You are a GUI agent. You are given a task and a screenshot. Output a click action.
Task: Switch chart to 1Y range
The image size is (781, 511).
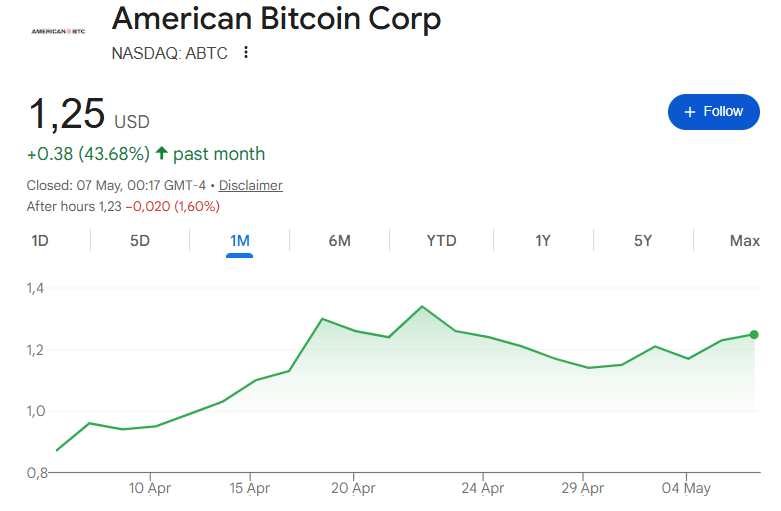coord(543,241)
